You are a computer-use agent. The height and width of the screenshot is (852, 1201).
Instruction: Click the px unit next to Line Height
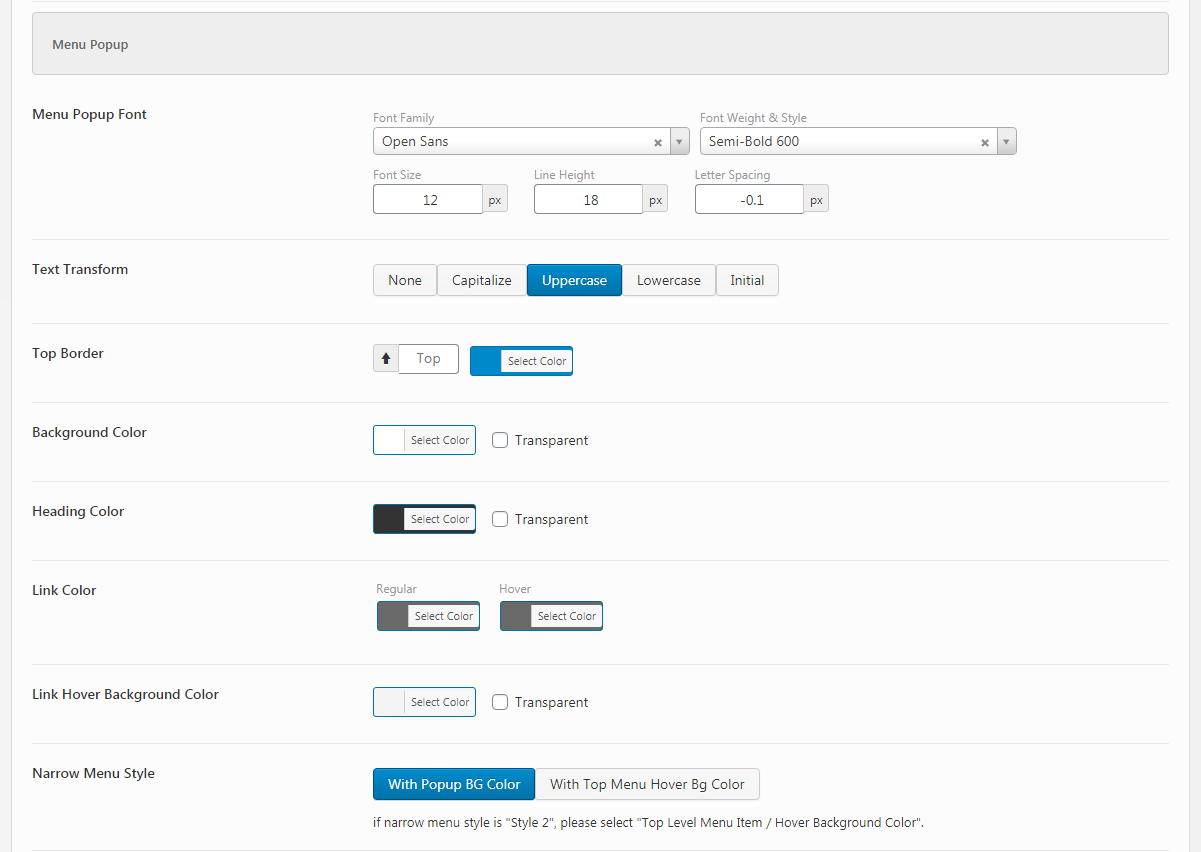[656, 199]
